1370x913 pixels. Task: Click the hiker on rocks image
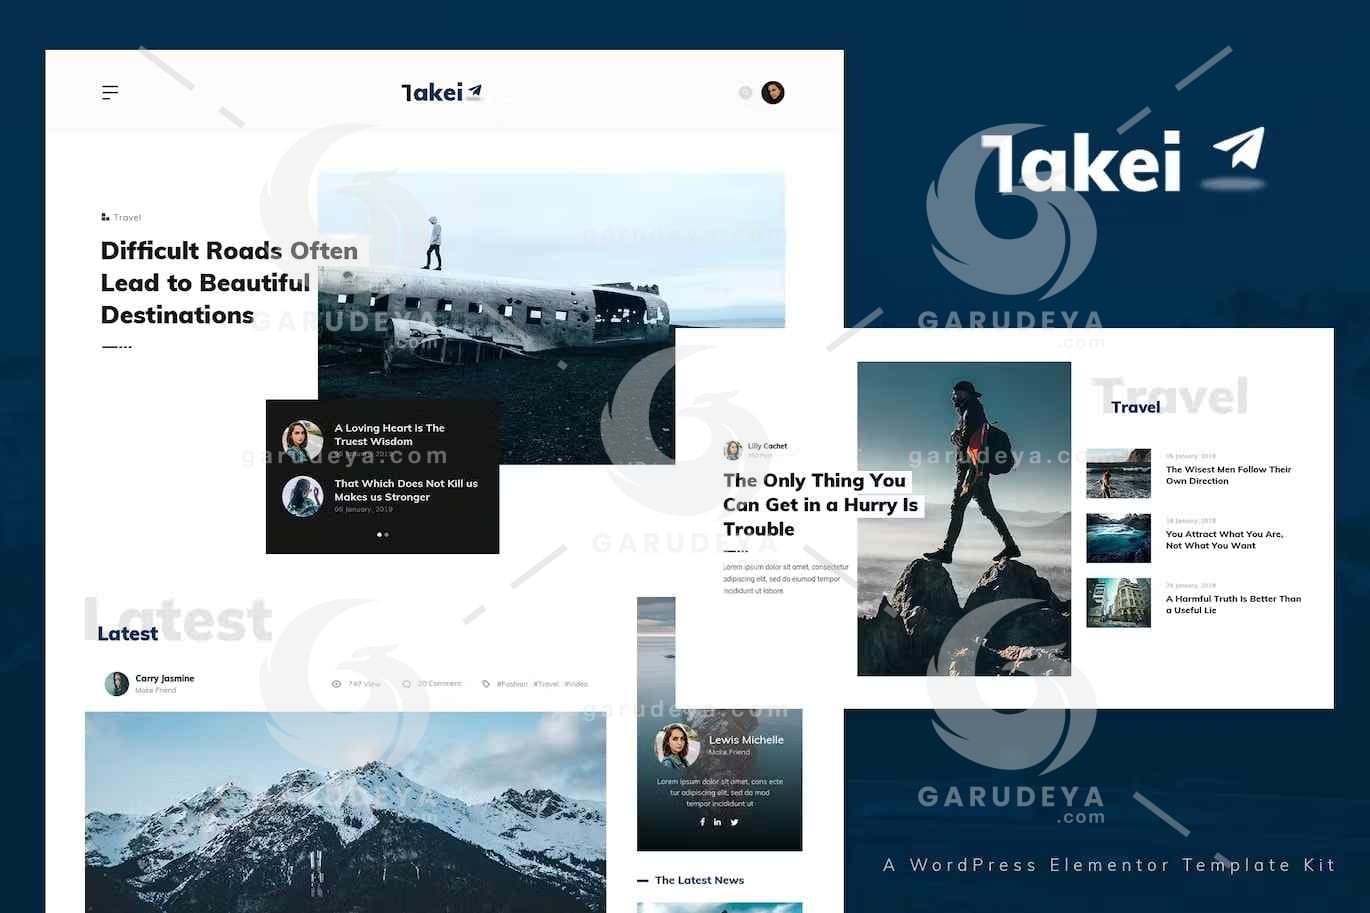[x=964, y=519]
